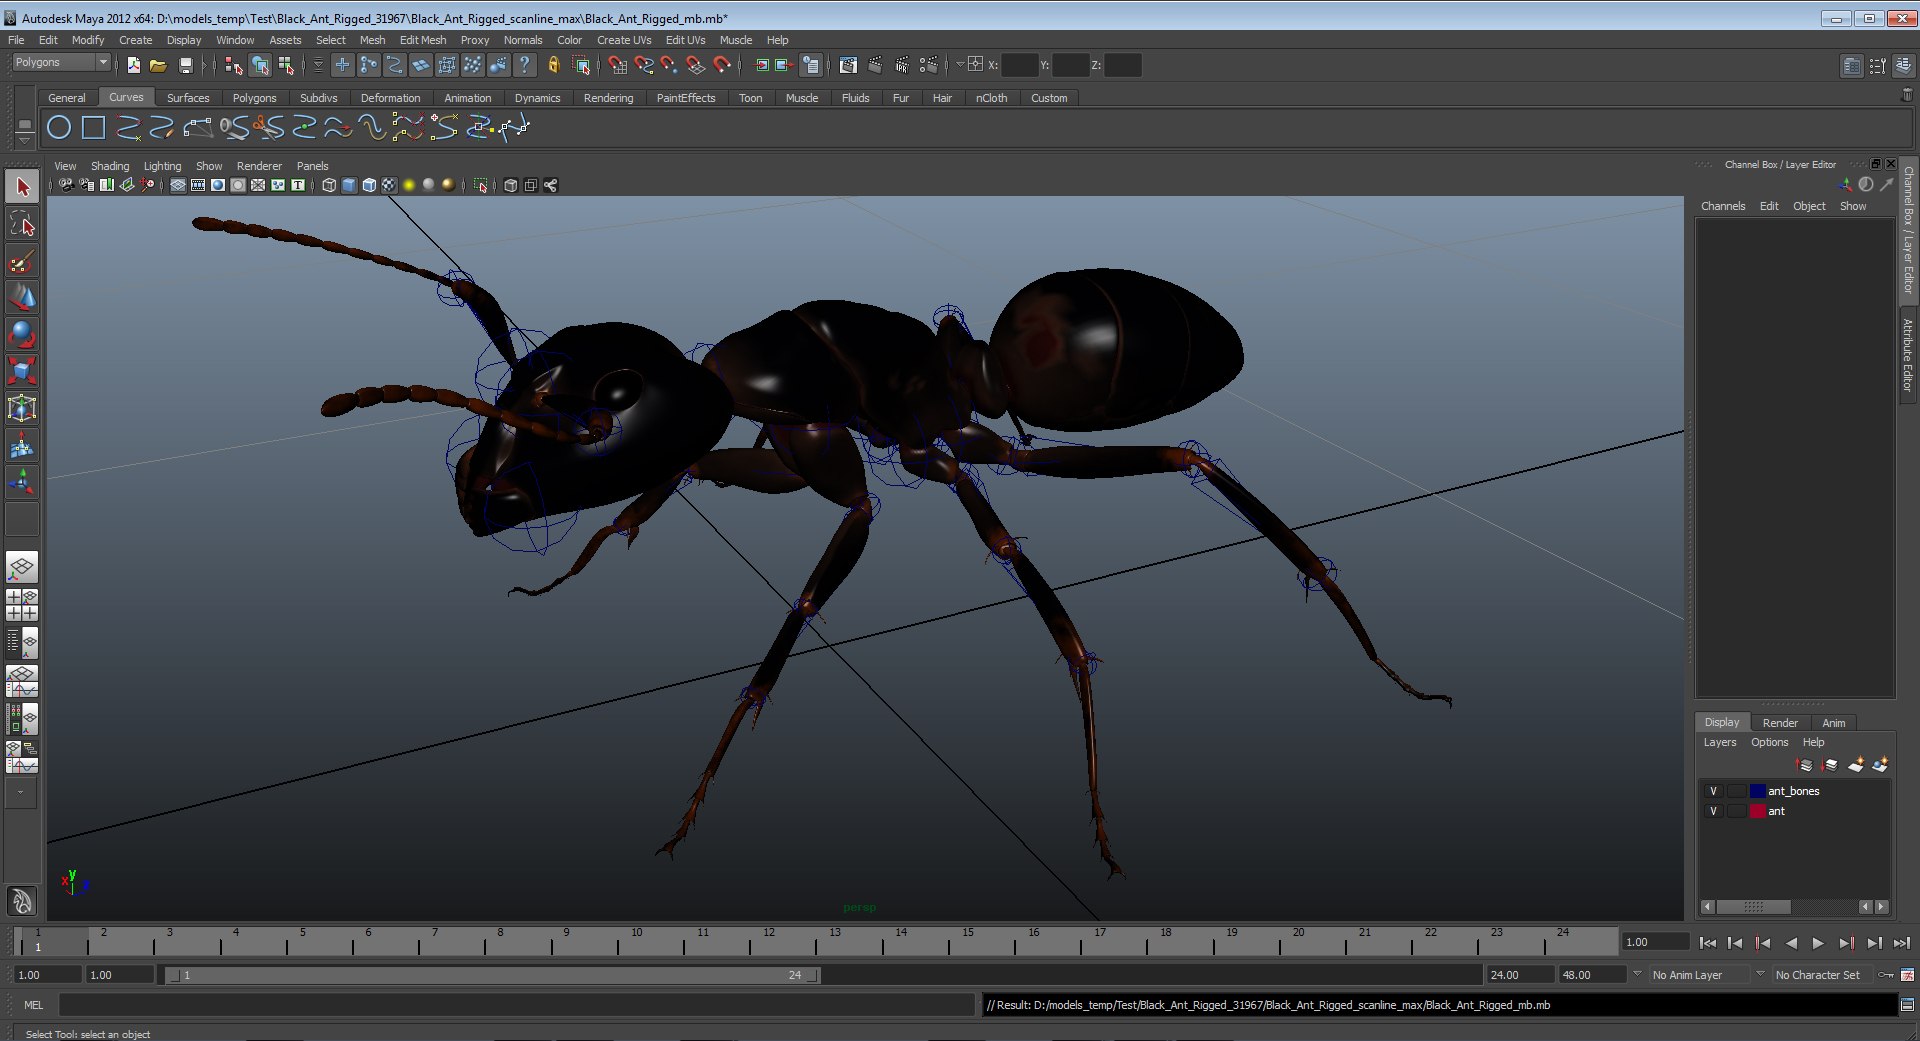Select the Show Manipulator tool
Image resolution: width=1920 pixels, height=1041 pixels.
22,482
